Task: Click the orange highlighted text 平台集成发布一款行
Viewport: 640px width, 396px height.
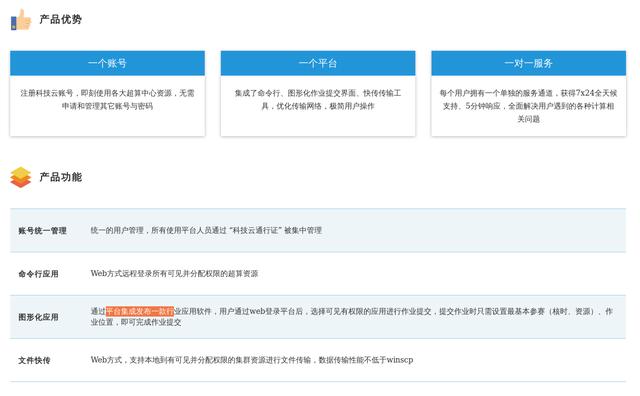Action: click(140, 311)
